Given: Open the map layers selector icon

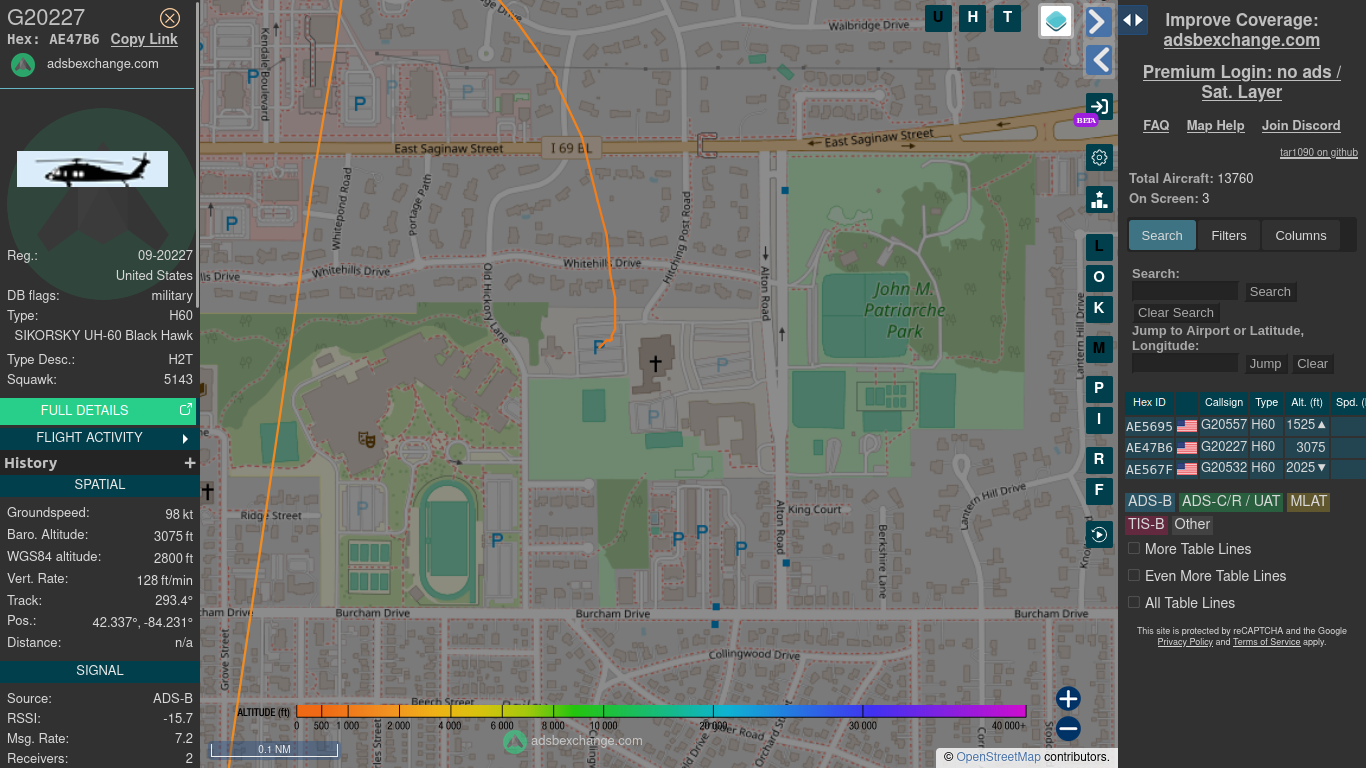Looking at the screenshot, I should 1056,21.
